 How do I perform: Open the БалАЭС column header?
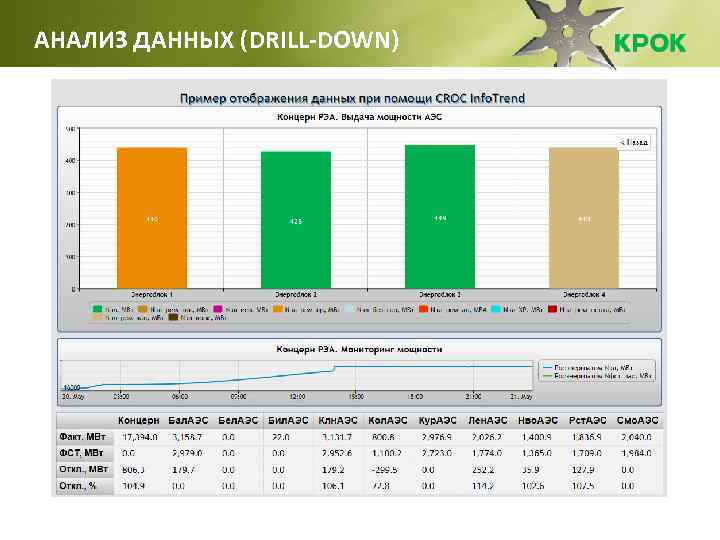pyautogui.click(x=188, y=421)
